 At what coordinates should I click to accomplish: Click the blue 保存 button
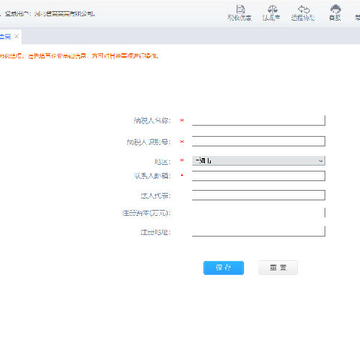(x=224, y=268)
